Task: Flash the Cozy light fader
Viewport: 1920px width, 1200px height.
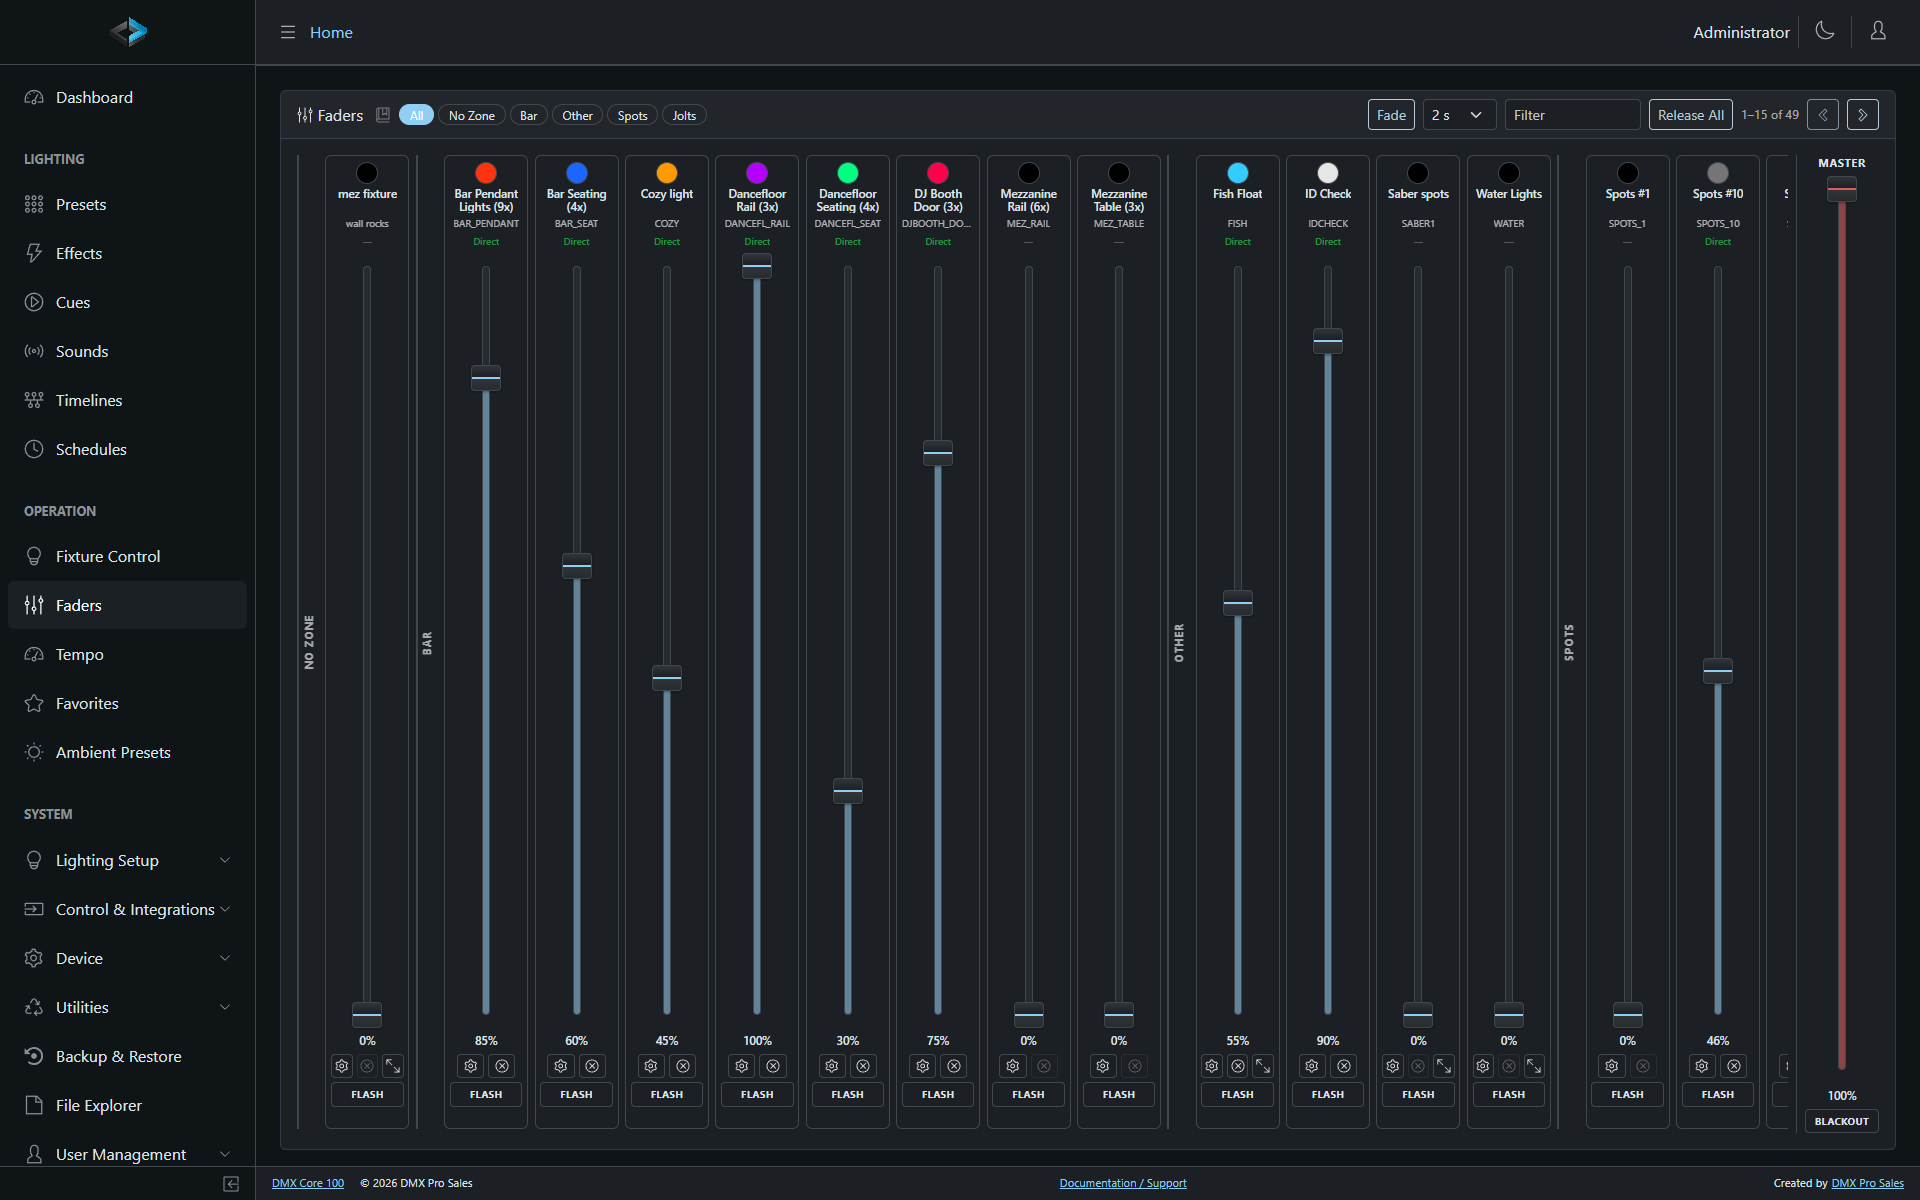Action: [x=667, y=1094]
